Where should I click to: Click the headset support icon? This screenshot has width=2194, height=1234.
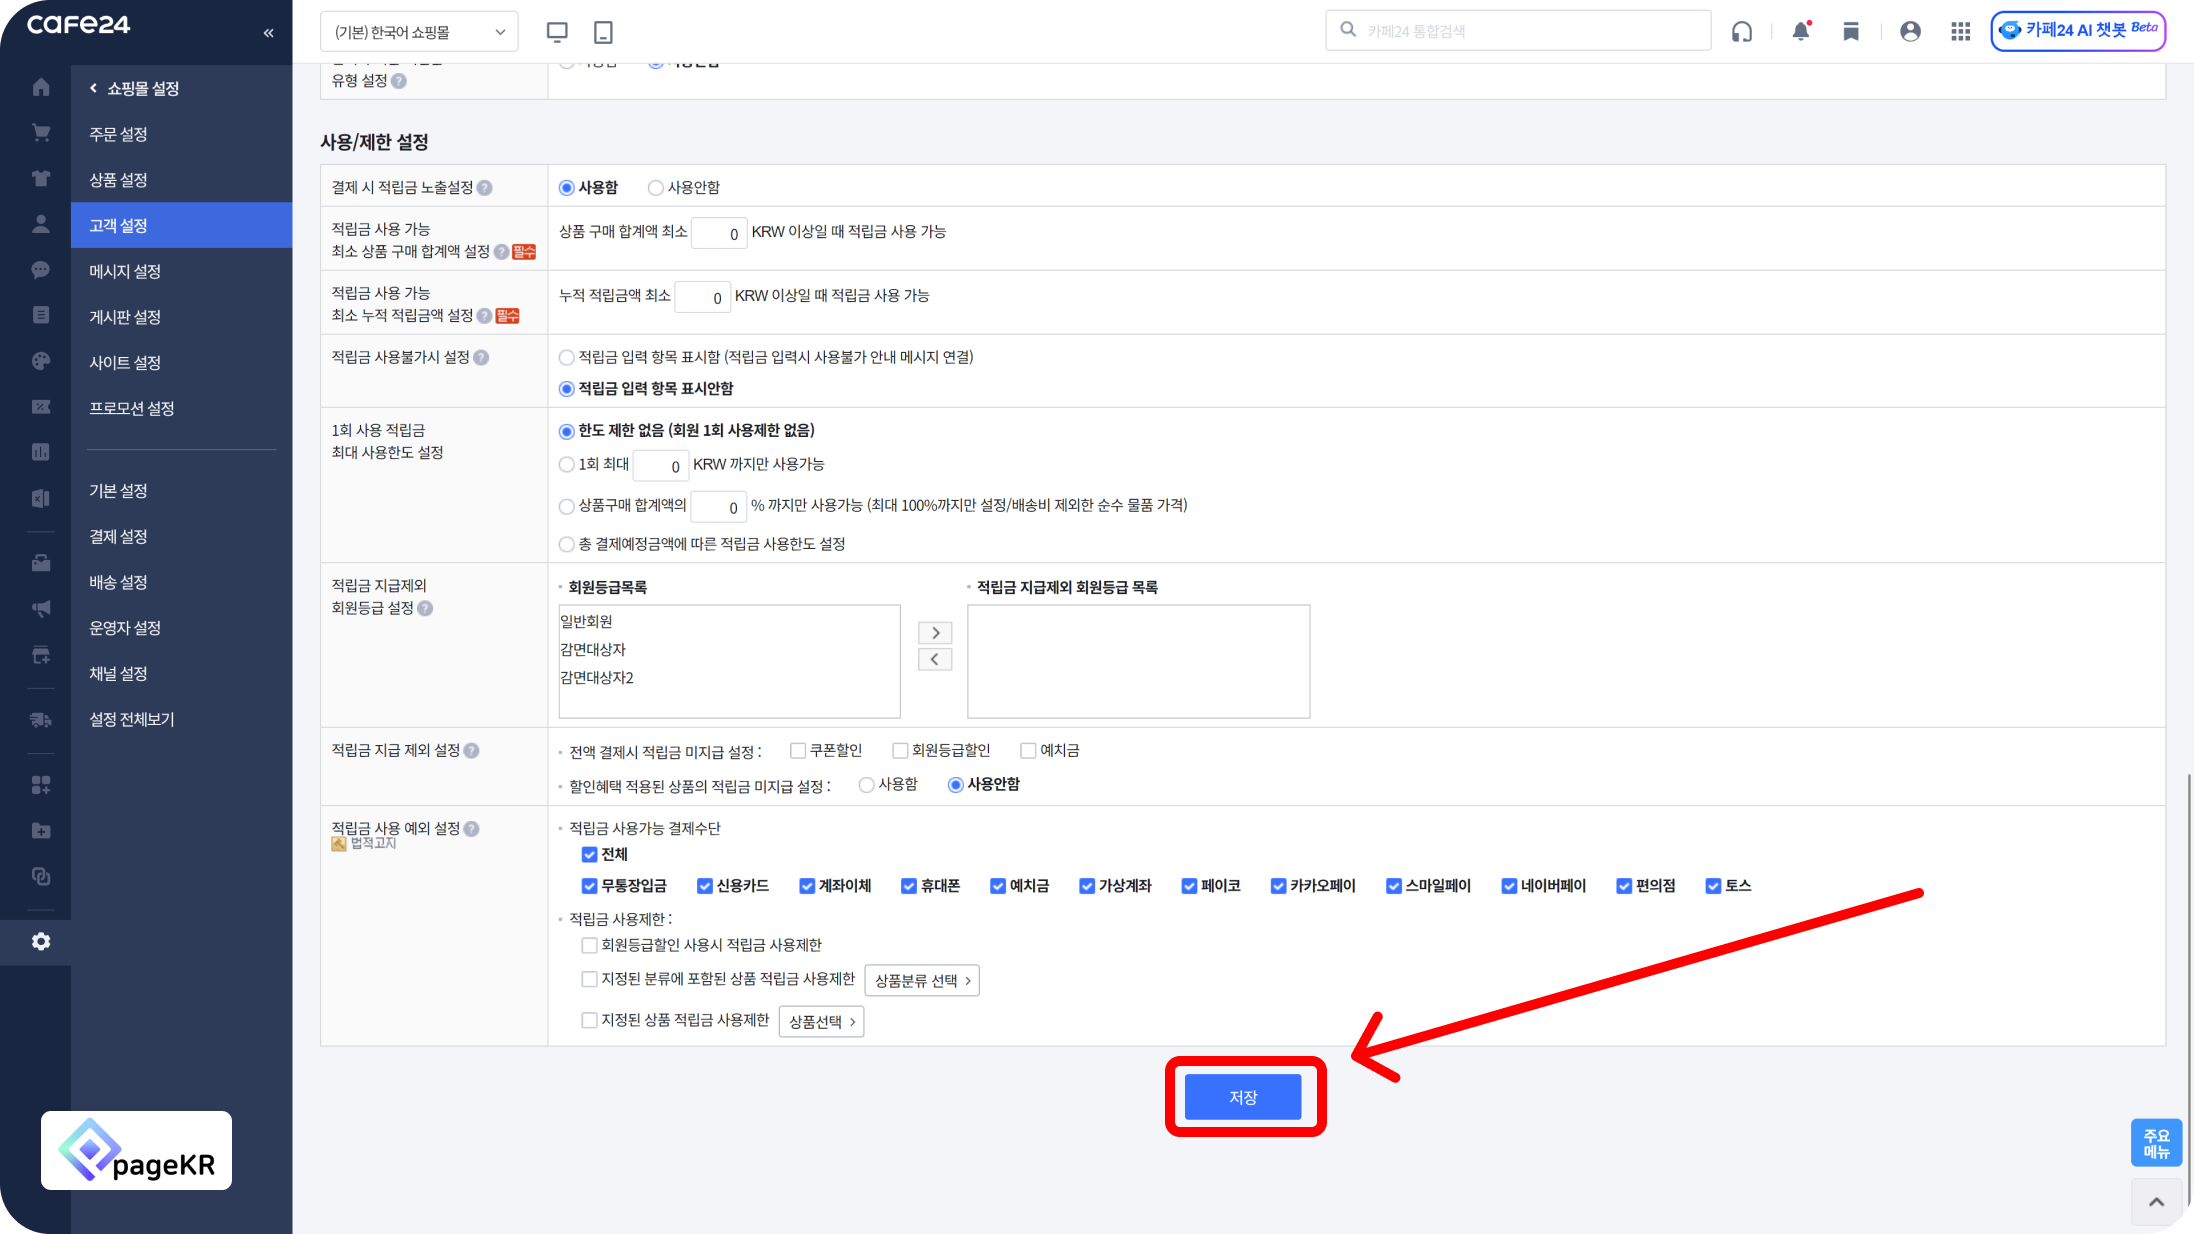[1742, 31]
